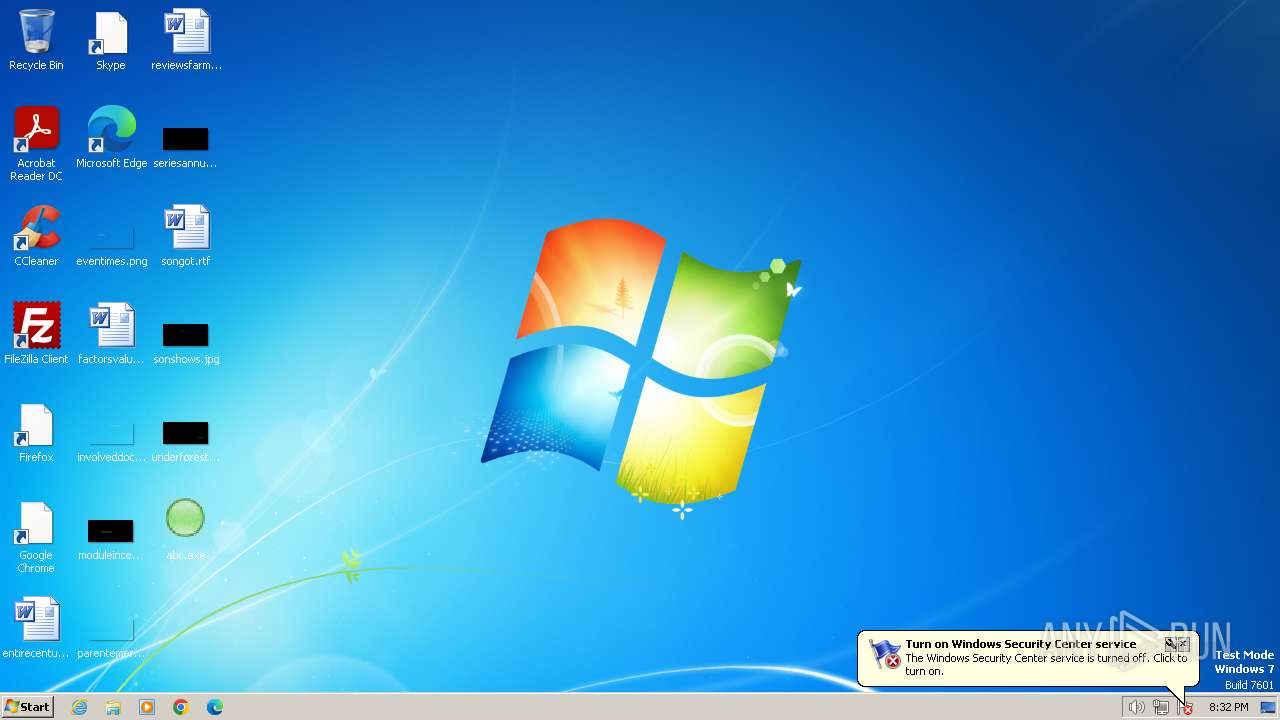Open notification balloon options wrench icon
1280x720 pixels.
[x=1170, y=644]
